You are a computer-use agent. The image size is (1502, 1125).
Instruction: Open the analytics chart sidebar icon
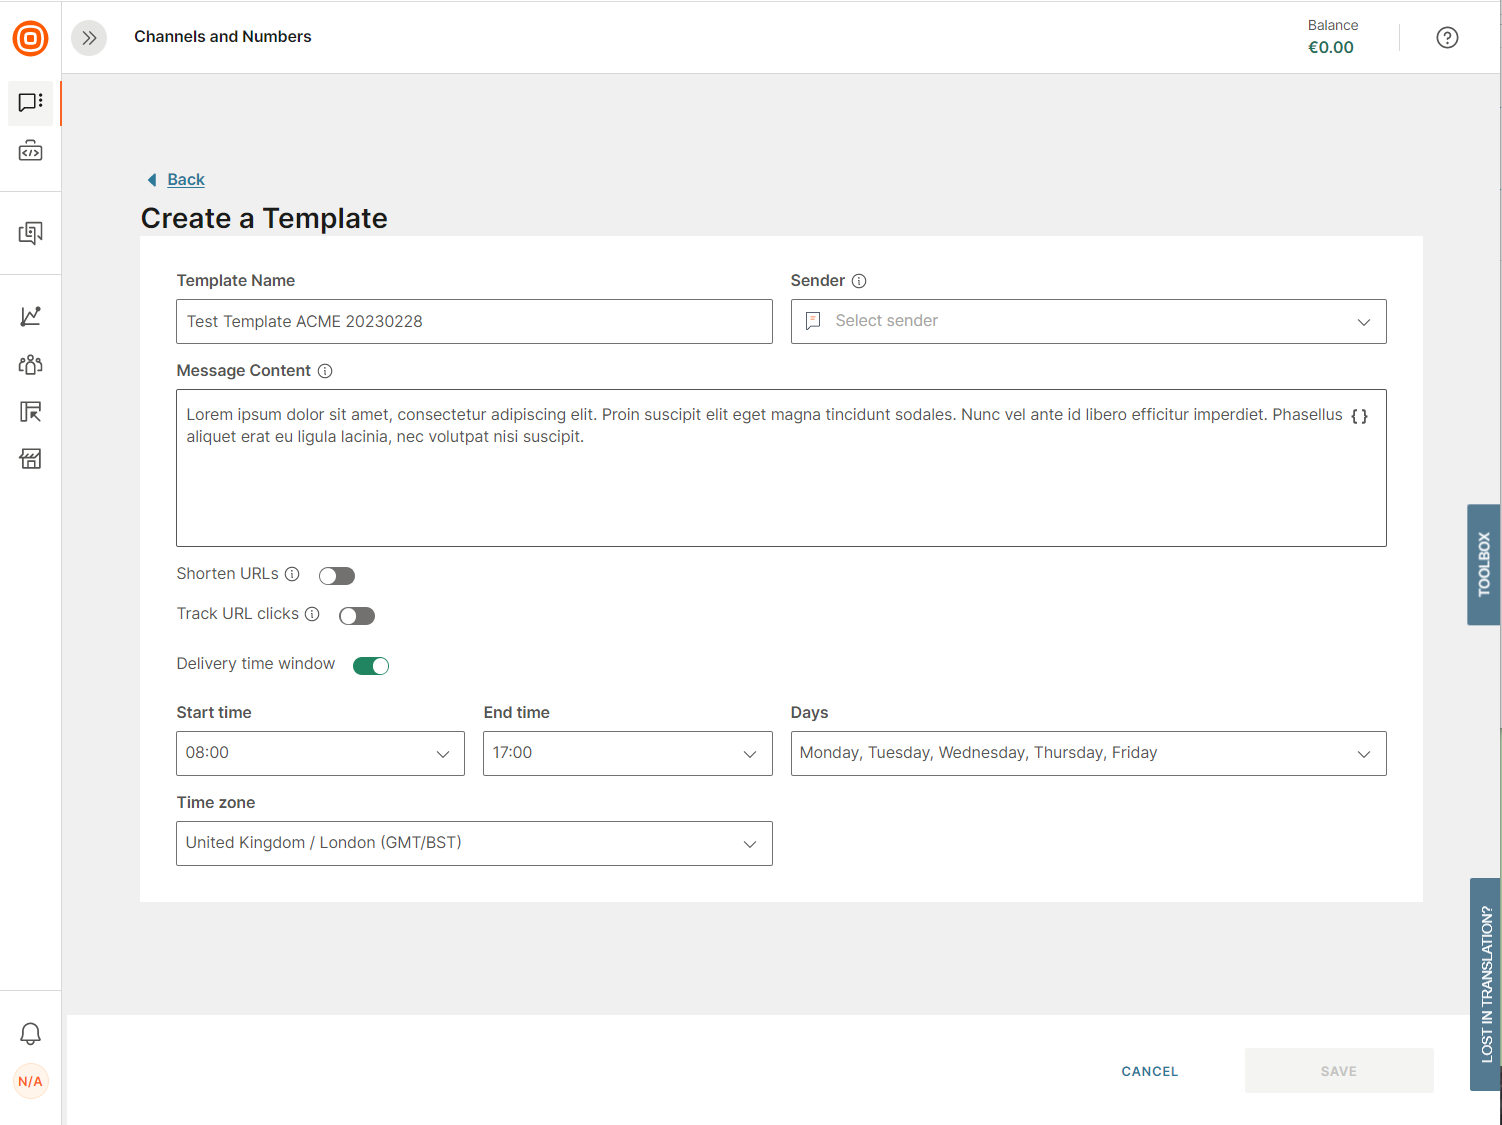[30, 316]
